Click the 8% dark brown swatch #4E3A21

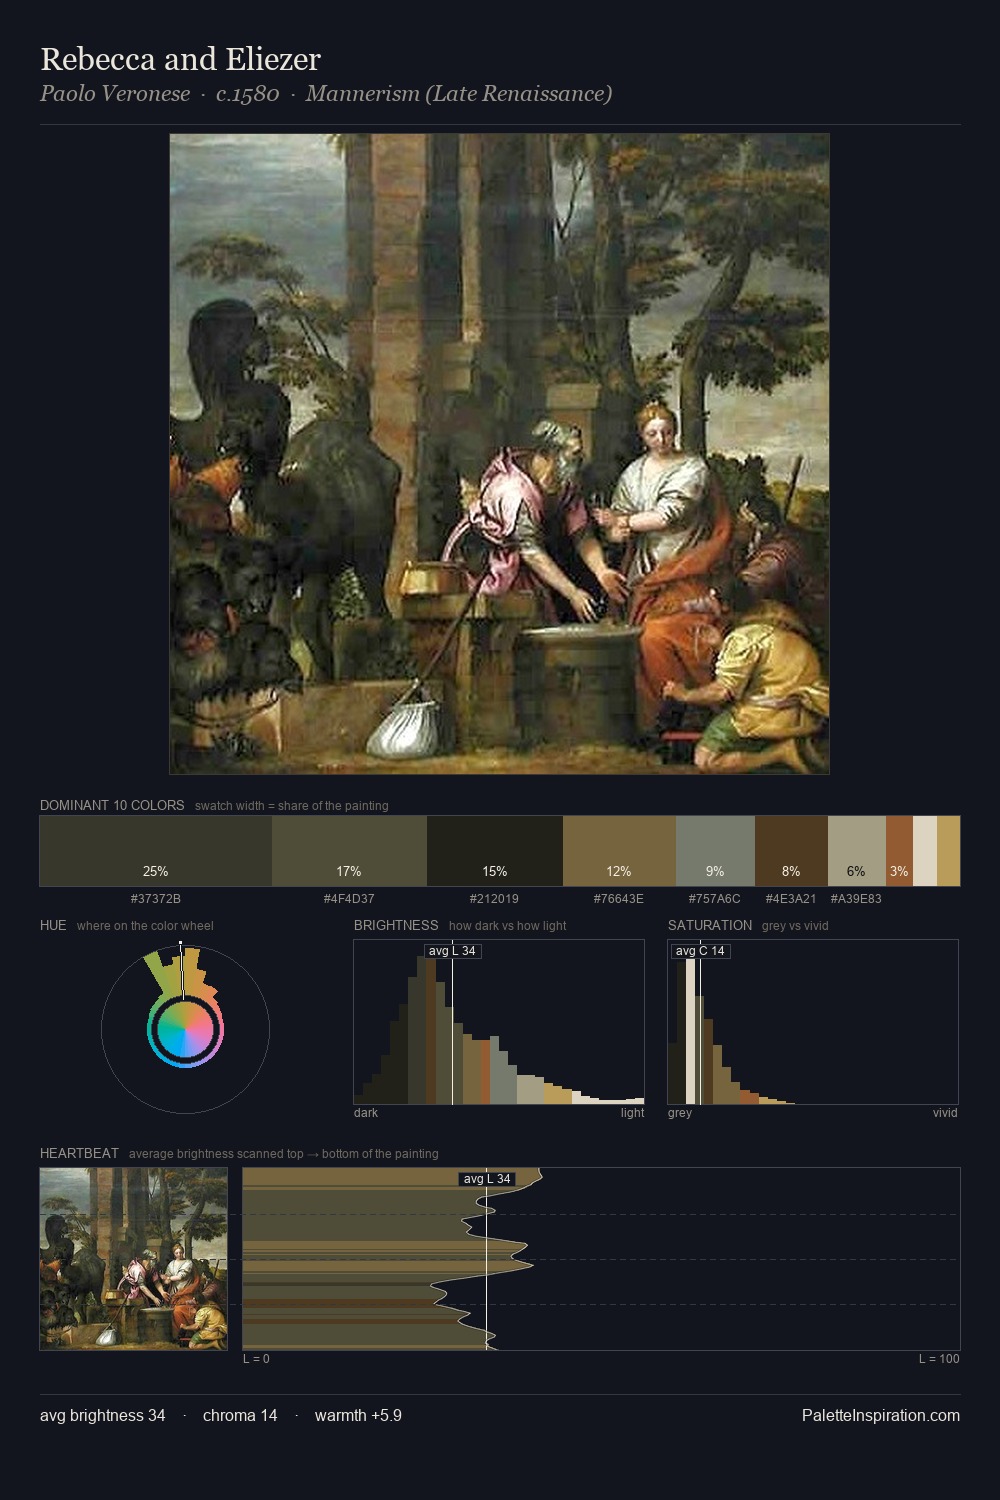[791, 851]
